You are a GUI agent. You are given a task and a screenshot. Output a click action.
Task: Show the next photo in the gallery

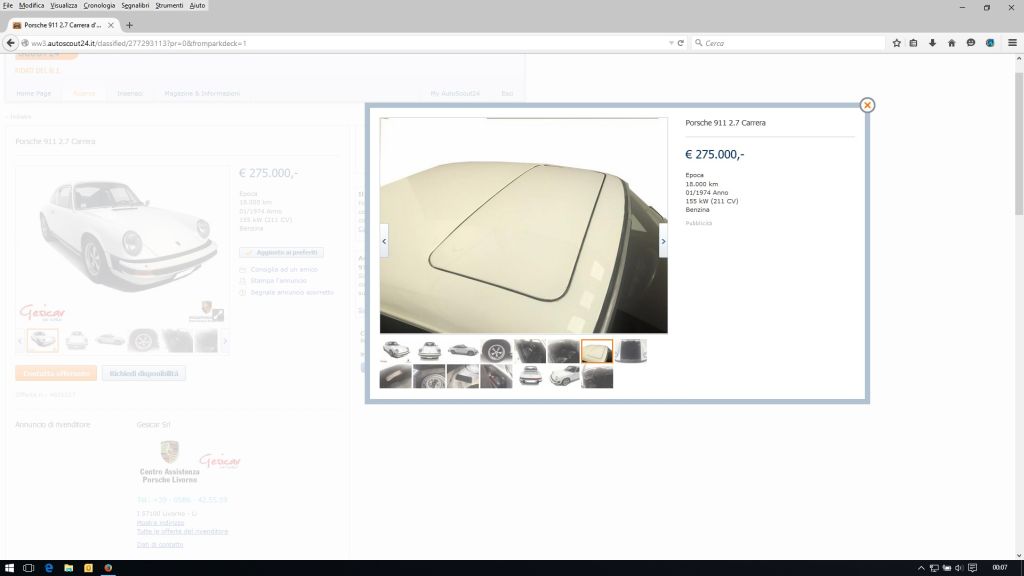point(663,241)
